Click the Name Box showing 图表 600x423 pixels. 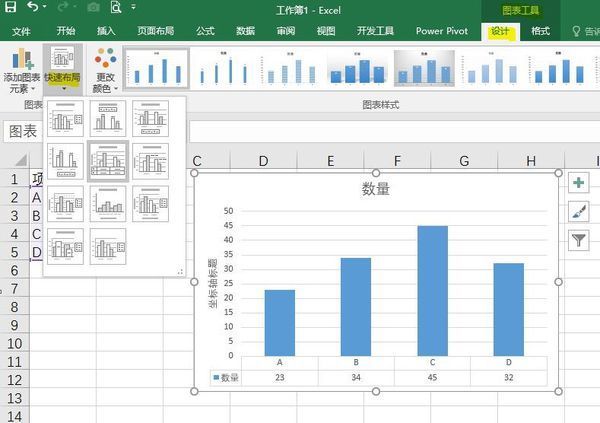(x=24, y=131)
